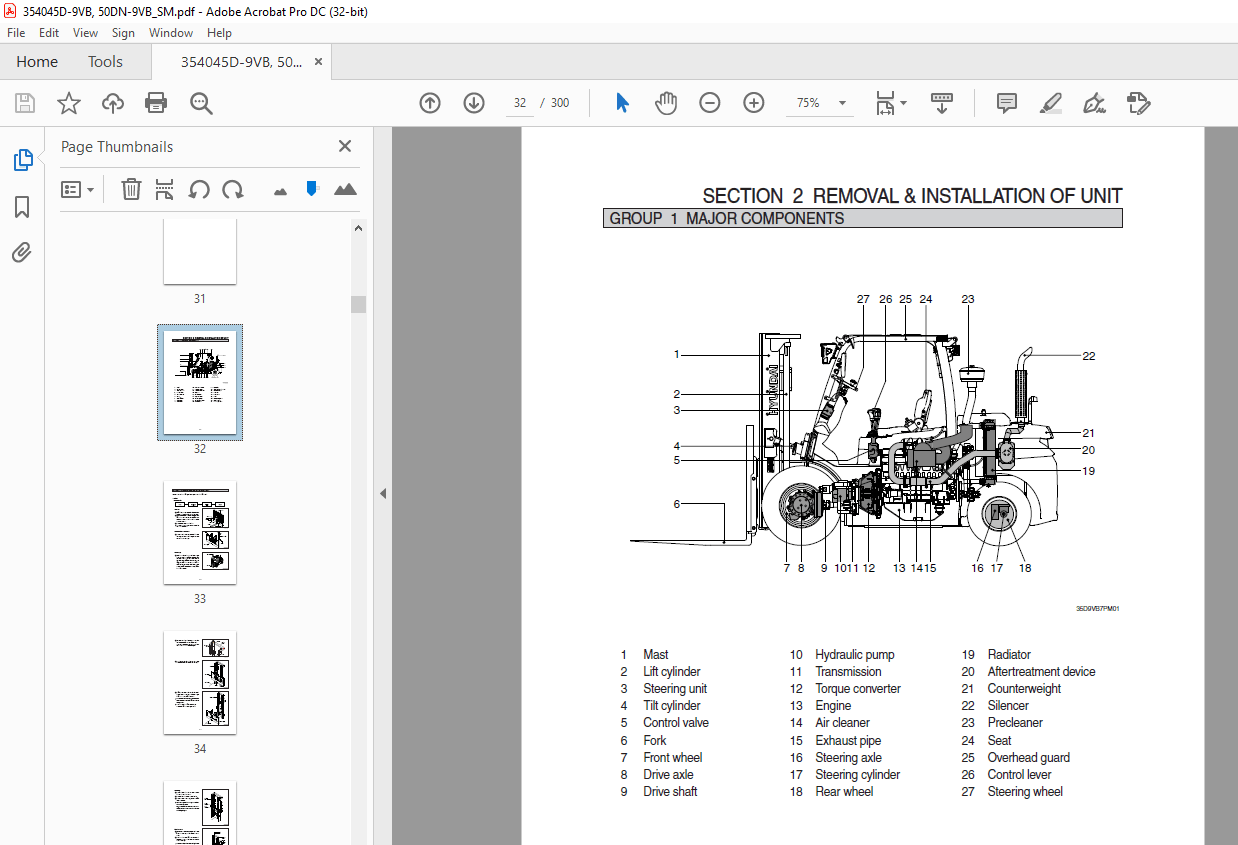Viewport: 1238px width, 845px height.
Task: Switch to the Tools tab
Action: [104, 61]
